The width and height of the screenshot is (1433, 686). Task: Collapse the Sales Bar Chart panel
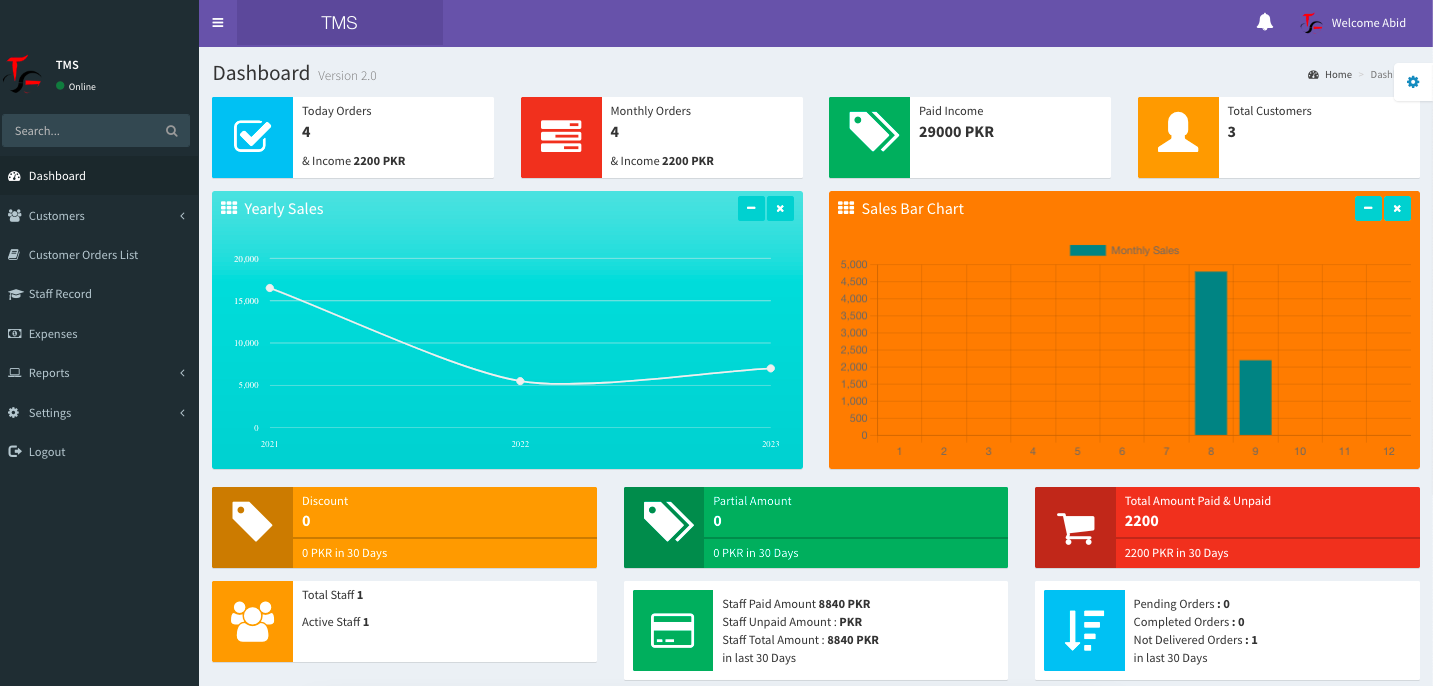[1368, 208]
